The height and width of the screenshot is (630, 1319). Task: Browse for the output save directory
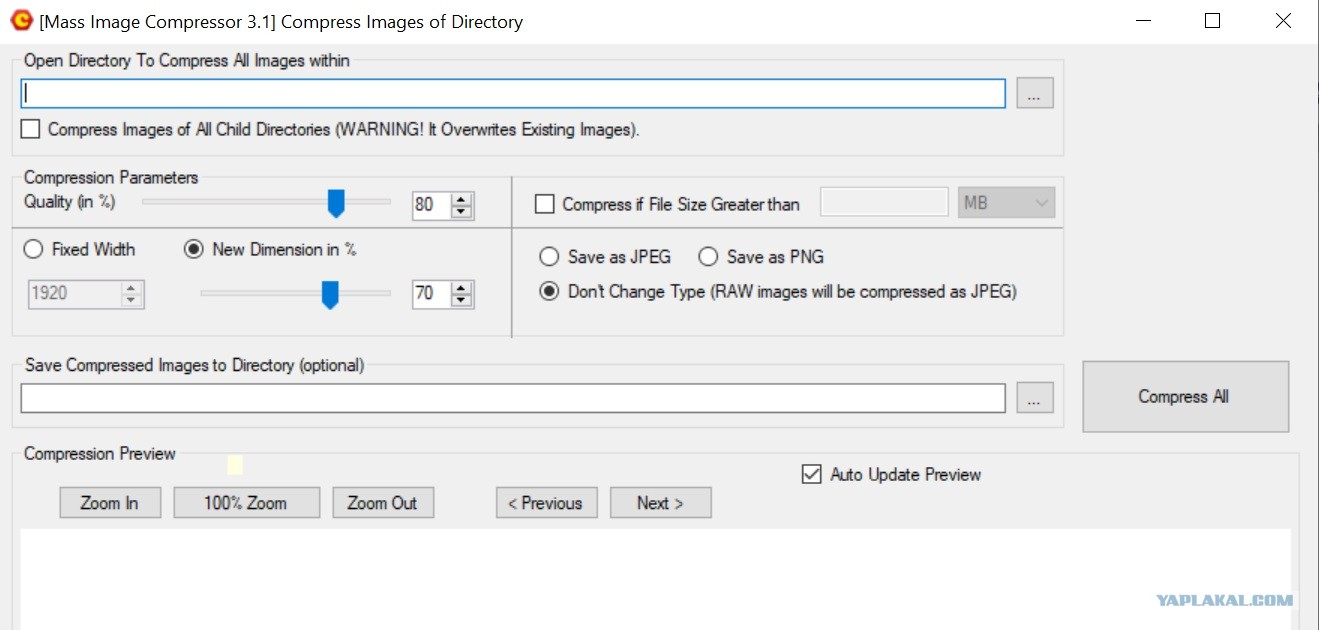coord(1035,398)
